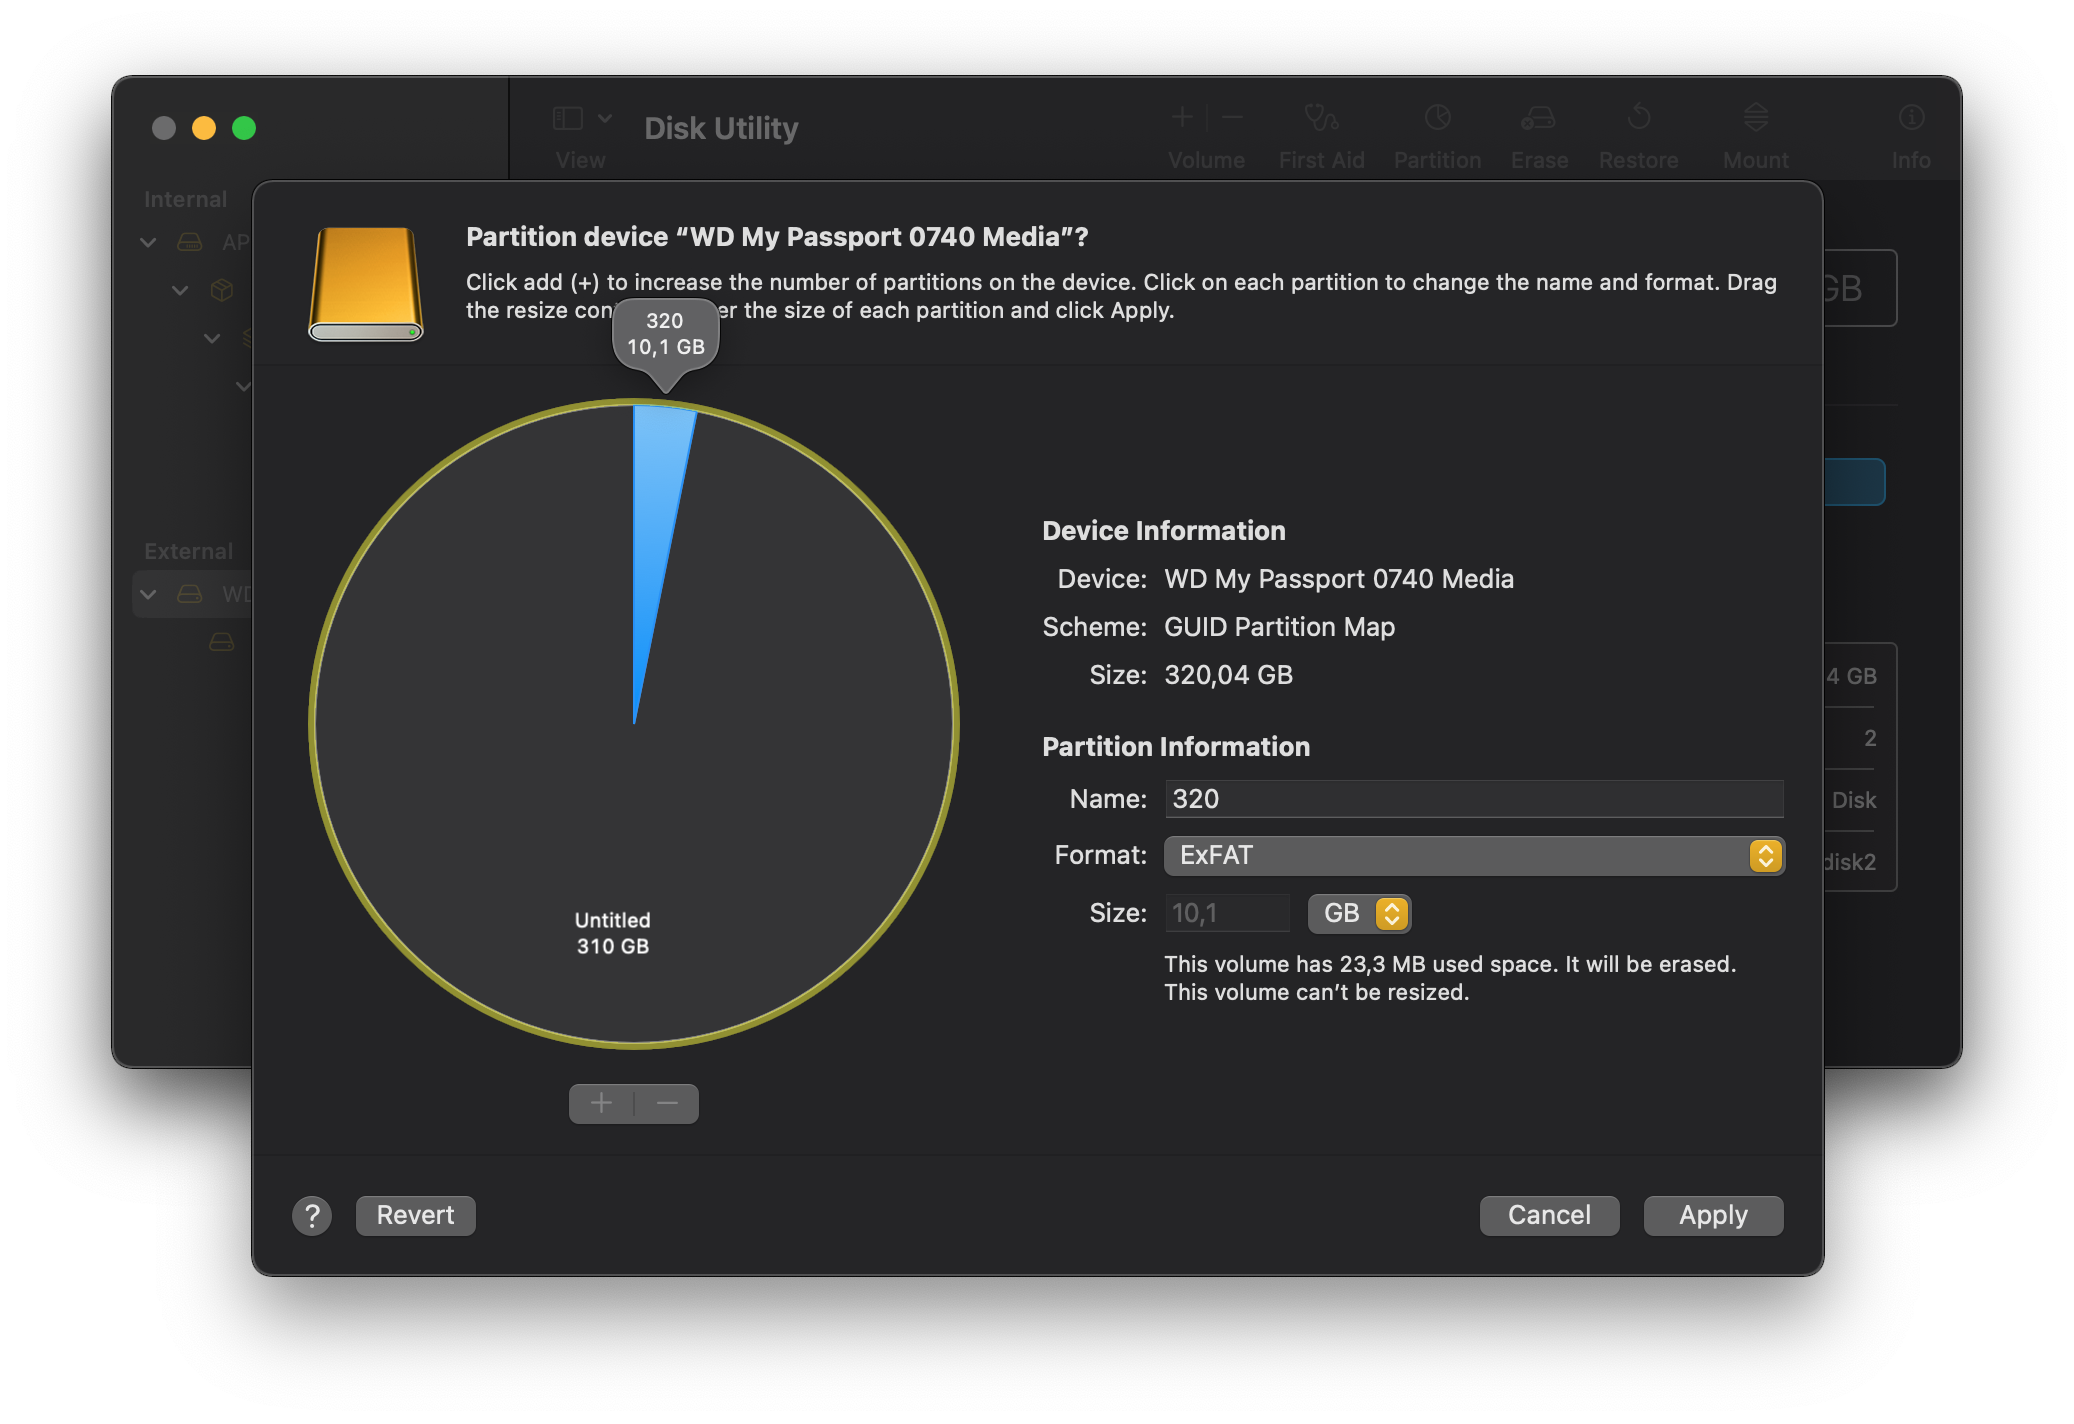The width and height of the screenshot is (2074, 1424).
Task: Select the internal AP disk icon
Action: 189,242
